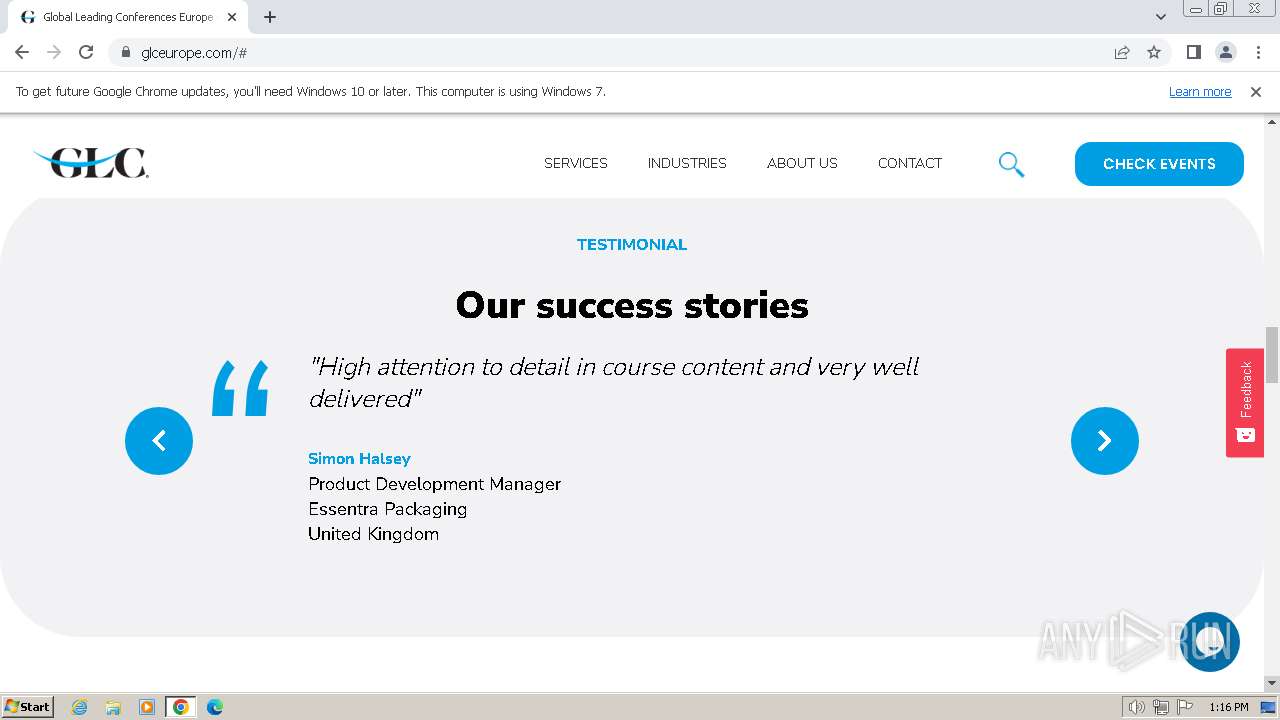Dismiss the Chrome update notification bar
This screenshot has height=720, width=1280.
[1256, 92]
